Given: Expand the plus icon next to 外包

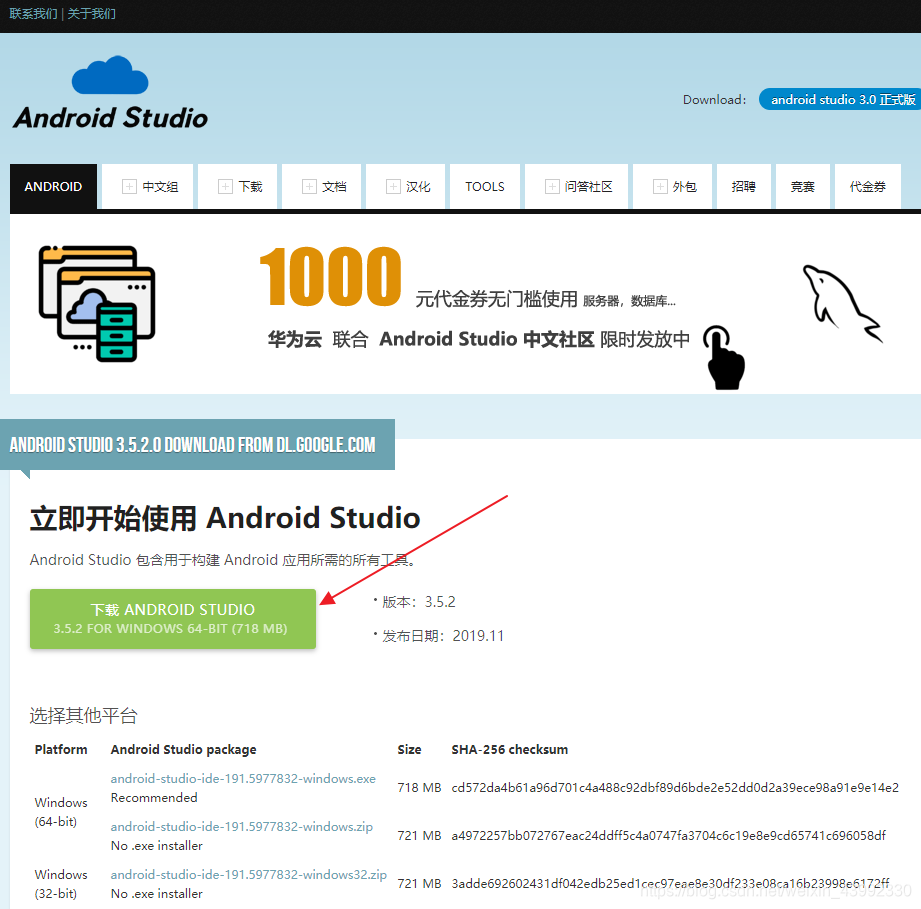Looking at the screenshot, I should click(660, 186).
